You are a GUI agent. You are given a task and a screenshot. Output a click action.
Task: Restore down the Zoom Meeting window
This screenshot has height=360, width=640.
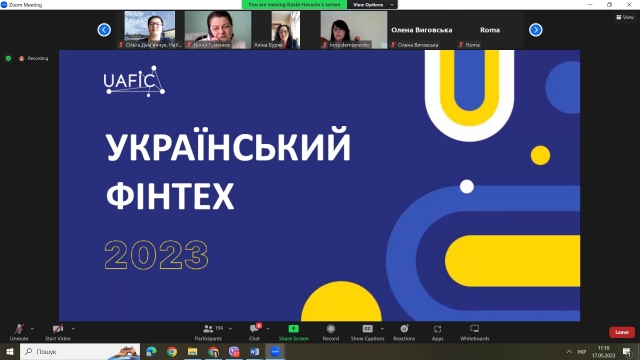click(609, 4)
